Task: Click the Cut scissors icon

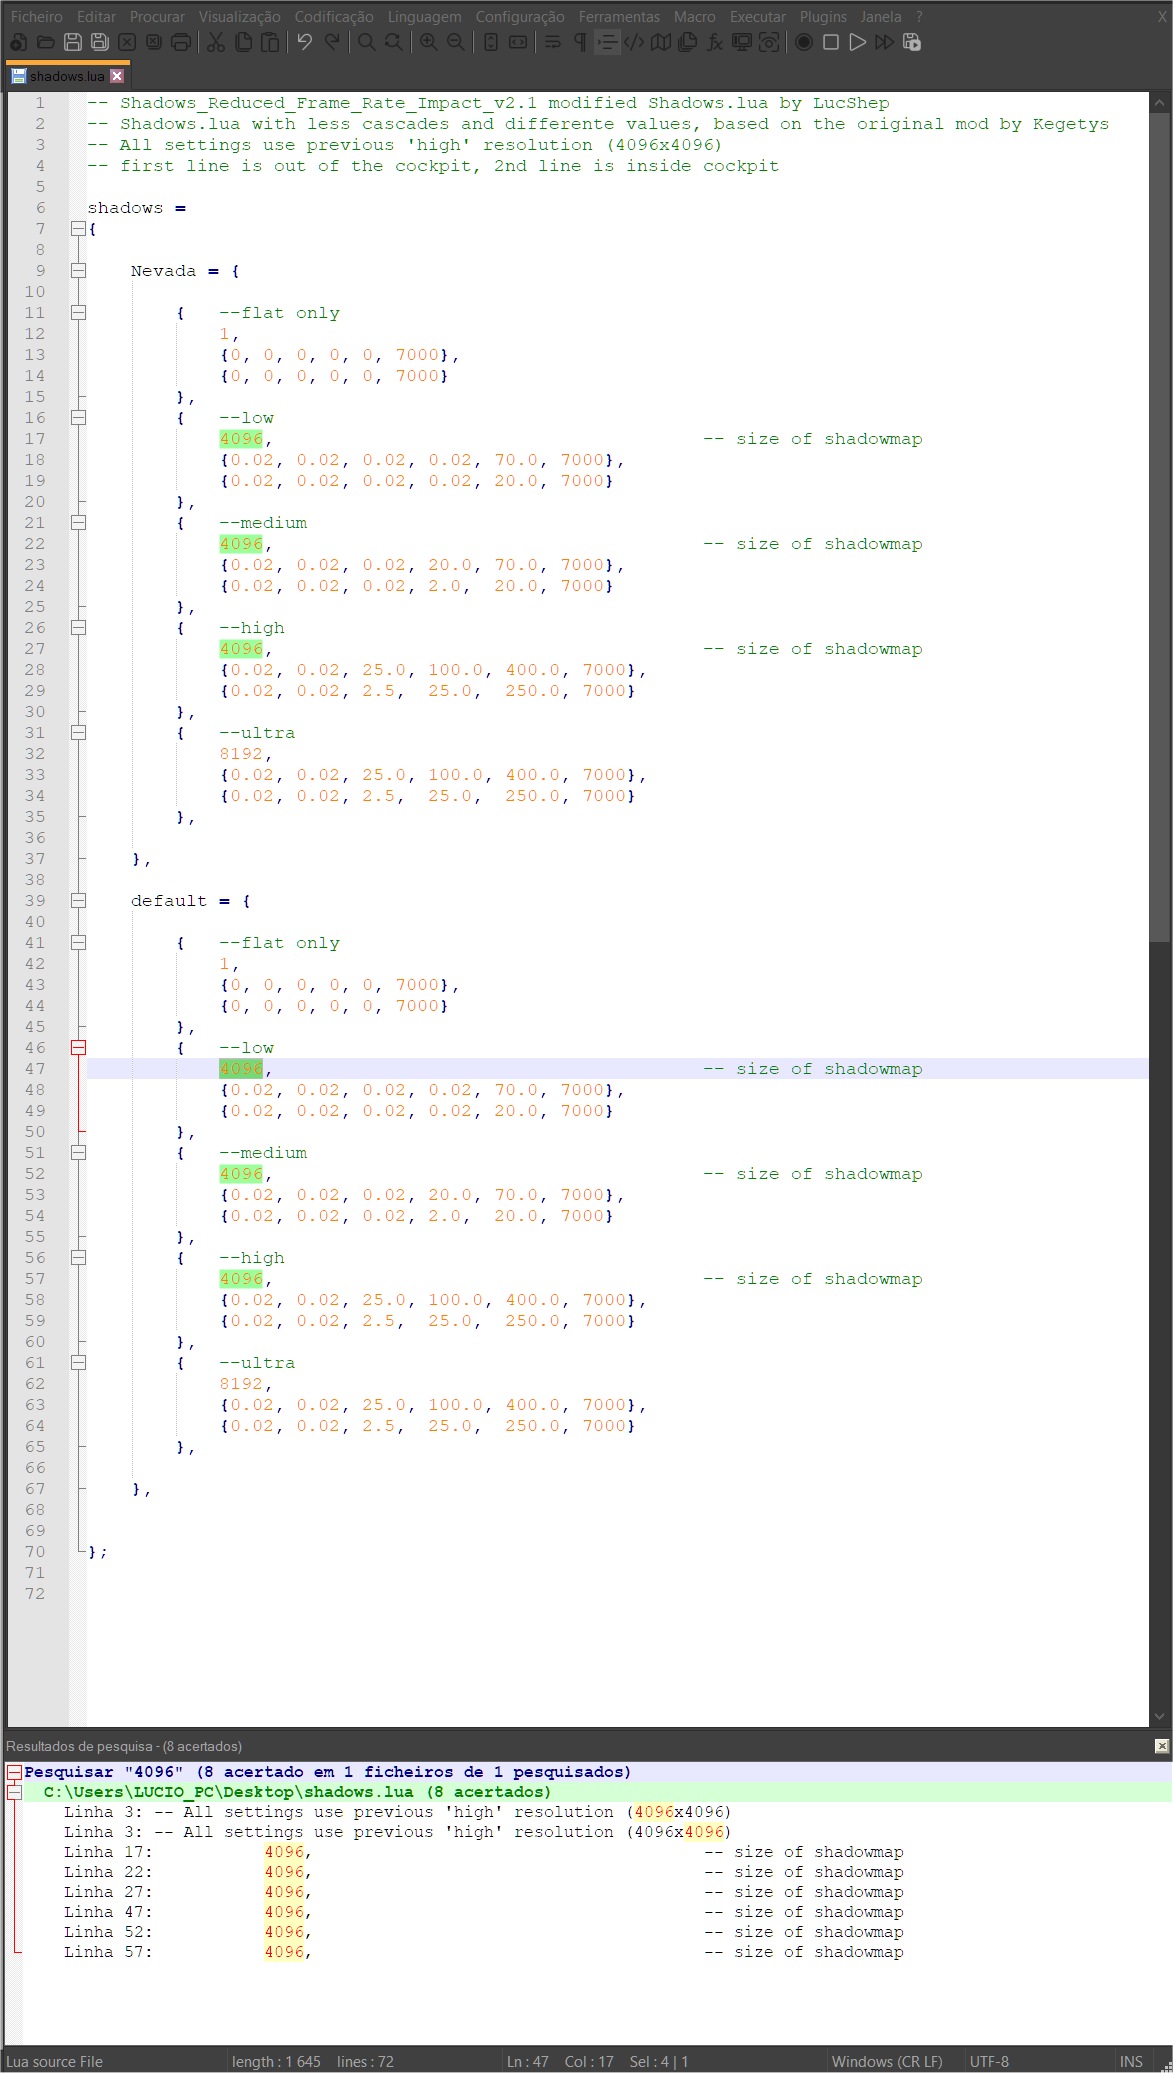Action: click(215, 42)
